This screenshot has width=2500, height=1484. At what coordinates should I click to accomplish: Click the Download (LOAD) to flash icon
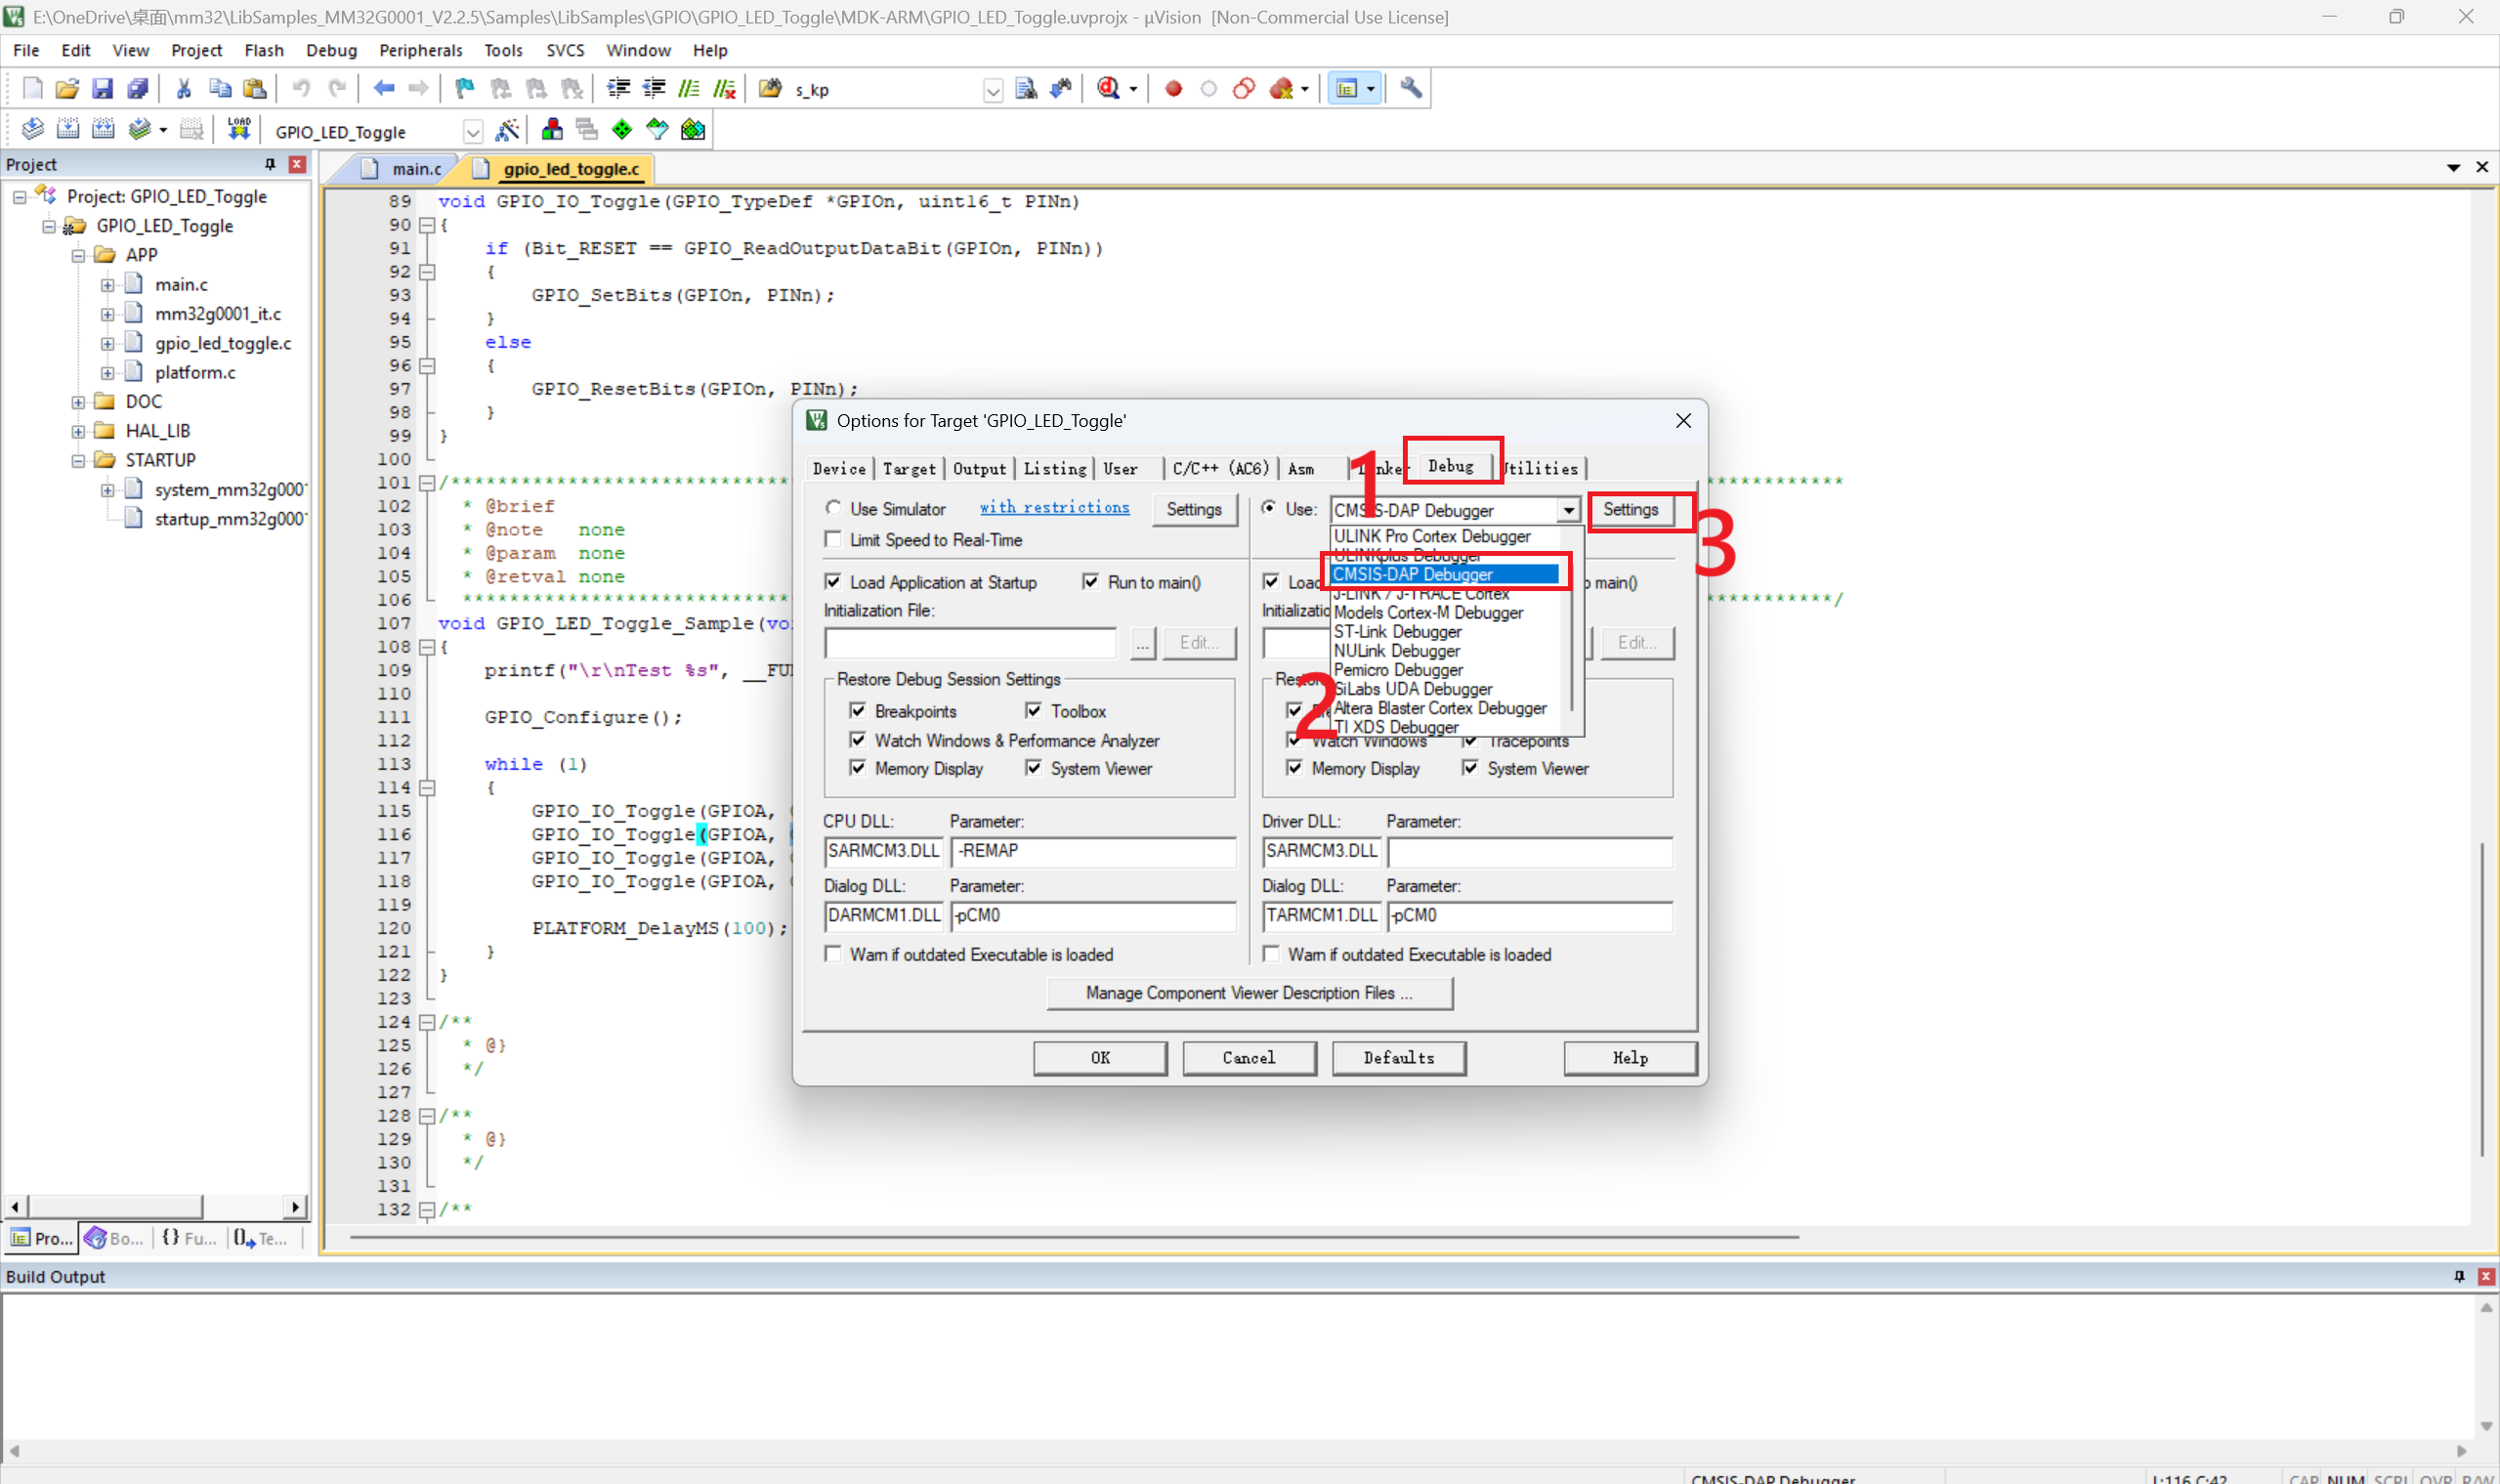tap(239, 129)
